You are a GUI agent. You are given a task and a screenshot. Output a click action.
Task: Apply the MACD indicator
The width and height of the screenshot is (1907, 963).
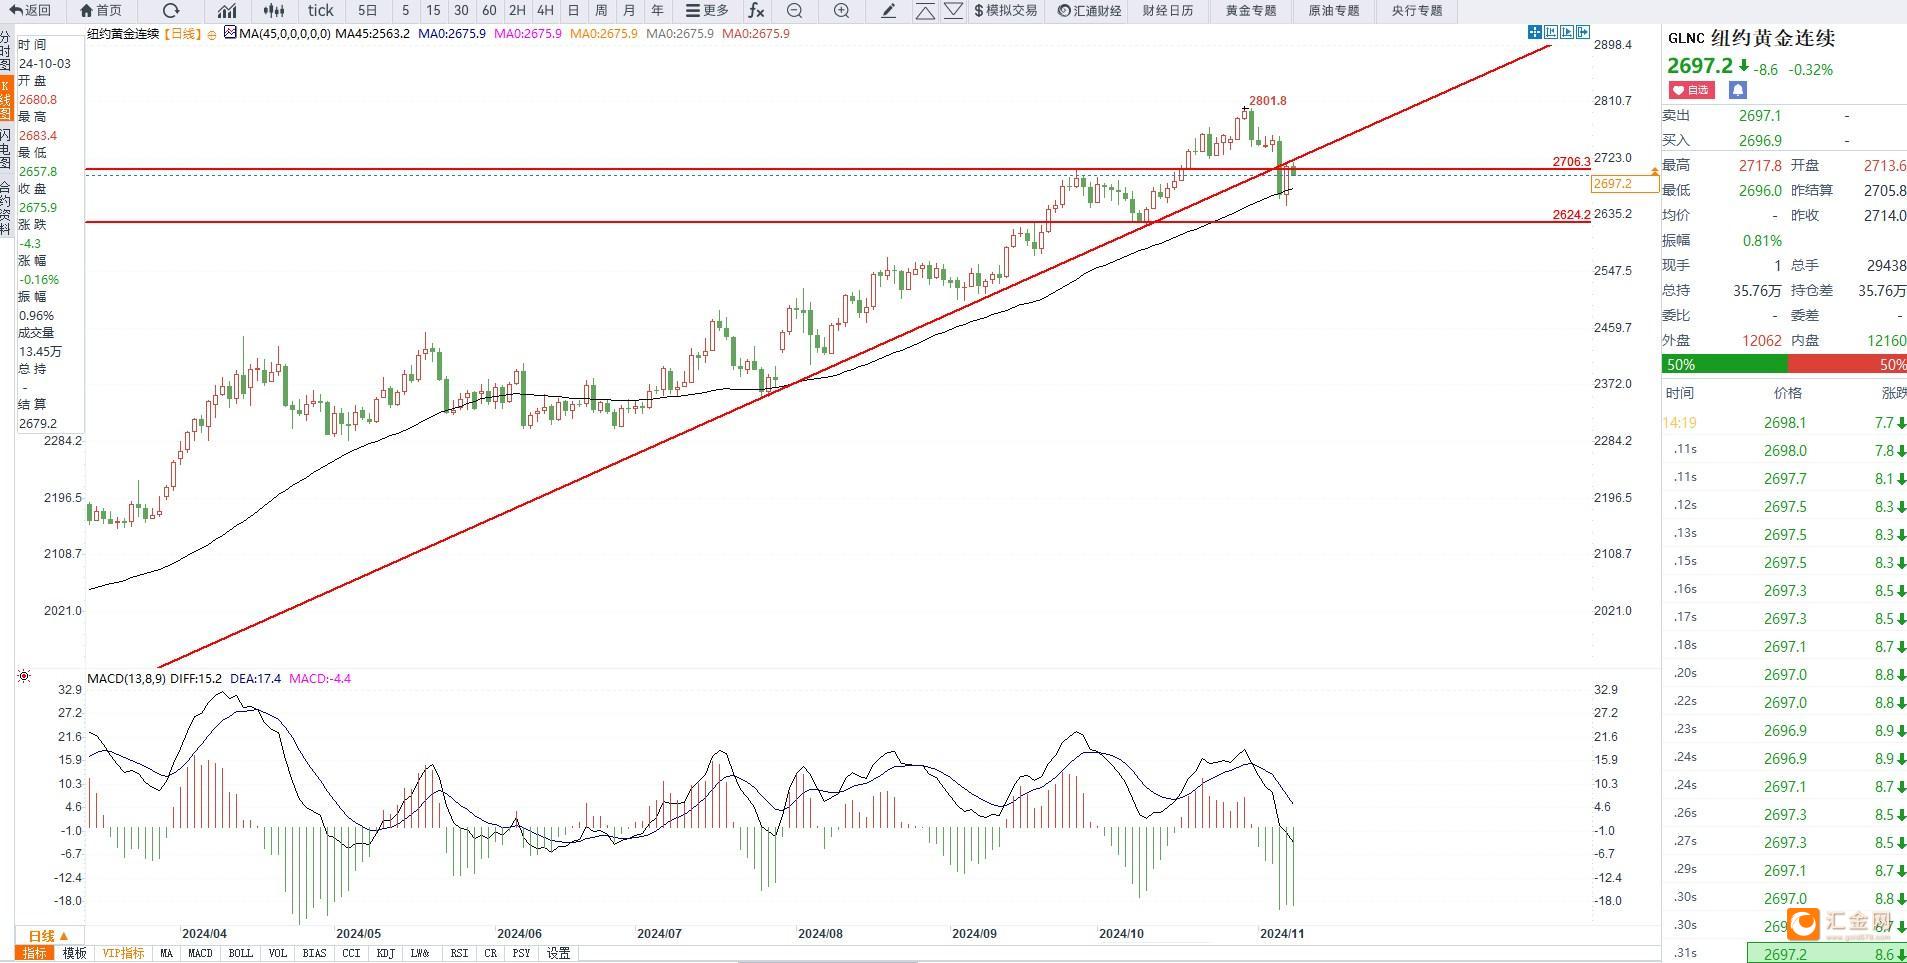200,954
